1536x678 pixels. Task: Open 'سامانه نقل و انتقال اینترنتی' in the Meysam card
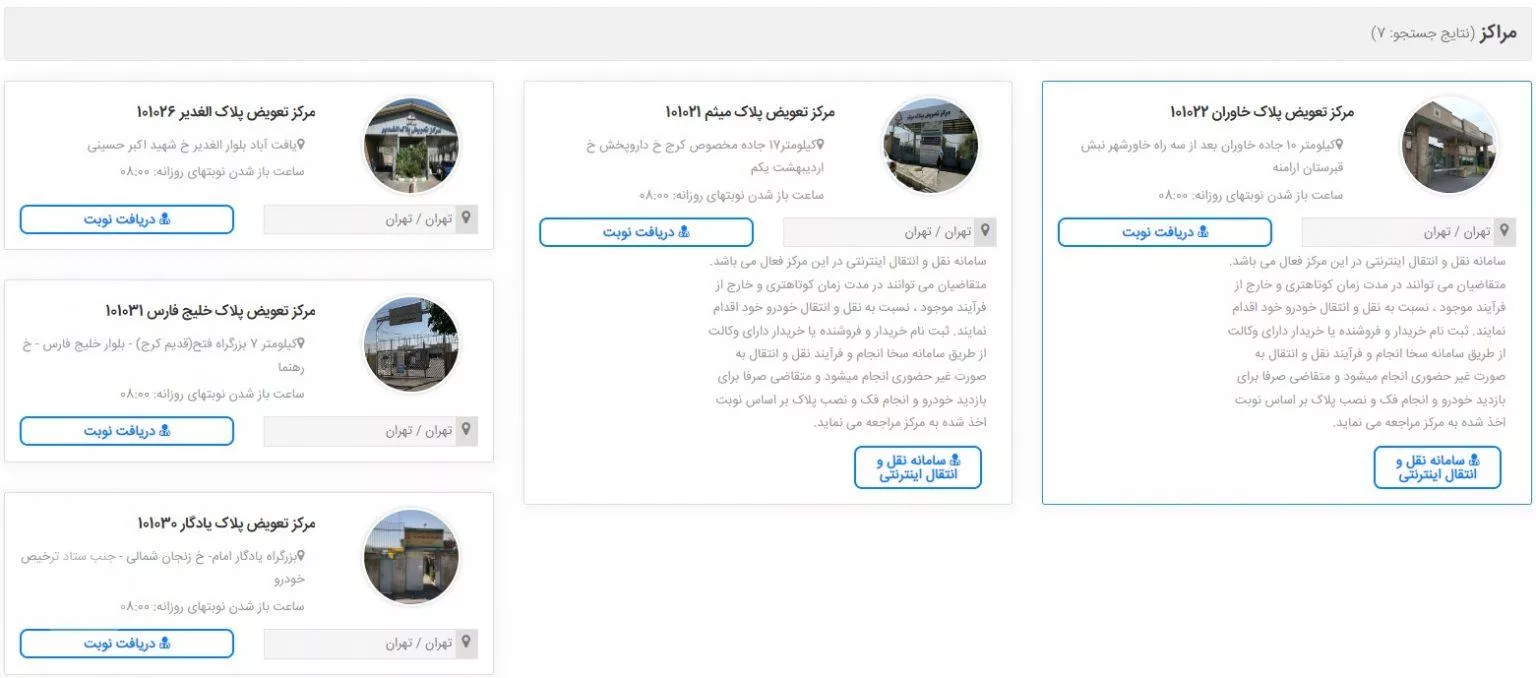(x=918, y=467)
